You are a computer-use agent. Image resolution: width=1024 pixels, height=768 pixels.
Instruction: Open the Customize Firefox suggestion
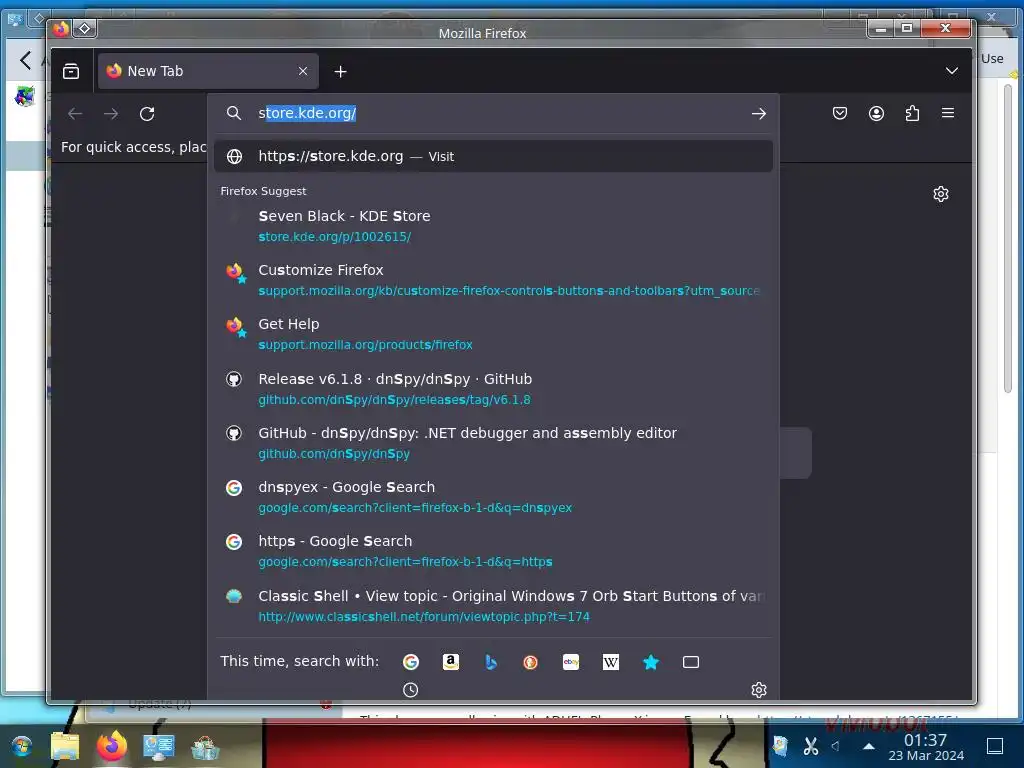pyautogui.click(x=493, y=280)
